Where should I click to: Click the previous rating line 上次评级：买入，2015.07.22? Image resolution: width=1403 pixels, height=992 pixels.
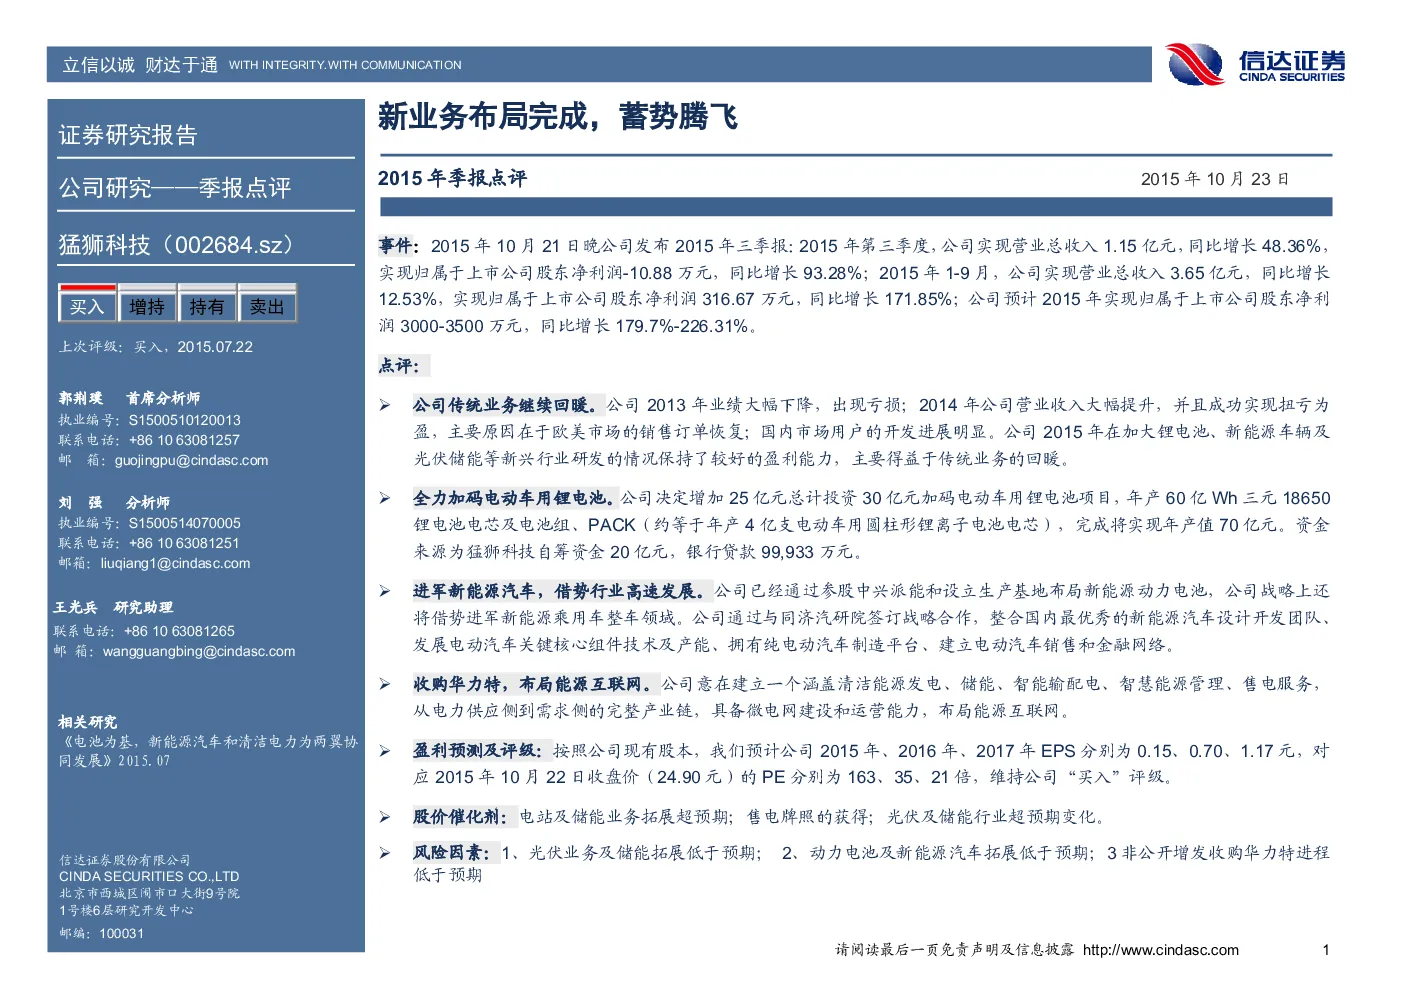point(156,347)
